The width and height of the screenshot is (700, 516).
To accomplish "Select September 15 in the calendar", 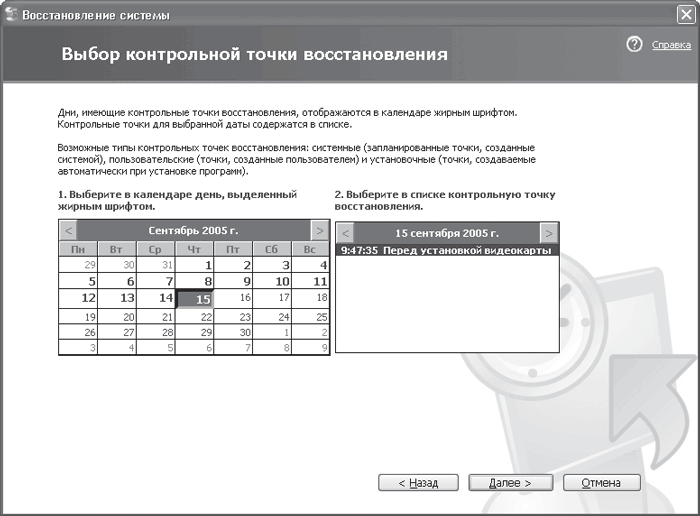I will point(195,299).
